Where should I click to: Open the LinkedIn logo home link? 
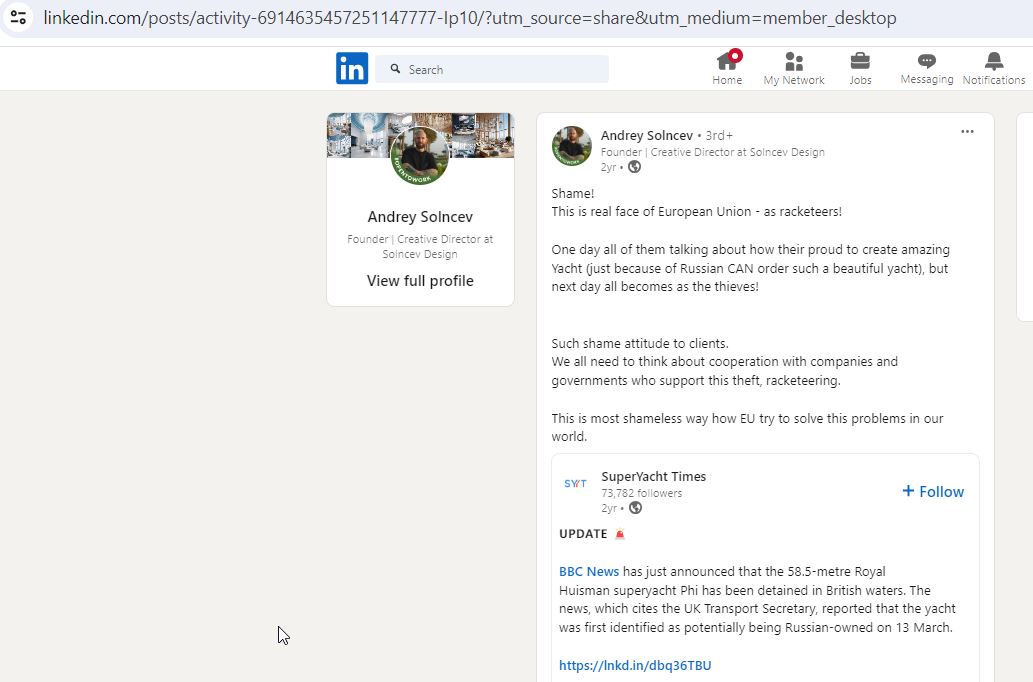tap(352, 69)
